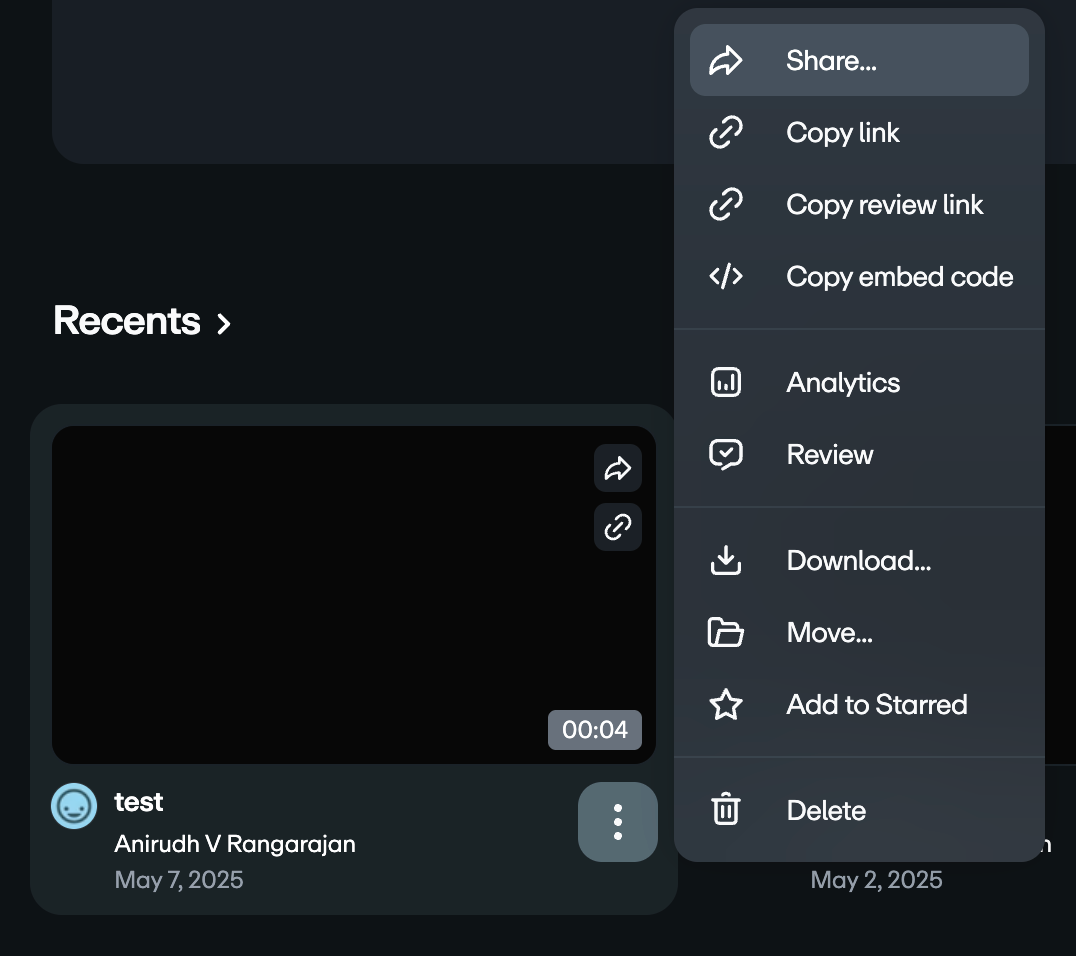Click the share arrow icon on test thumbnail
The width and height of the screenshot is (1076, 956).
(618, 469)
